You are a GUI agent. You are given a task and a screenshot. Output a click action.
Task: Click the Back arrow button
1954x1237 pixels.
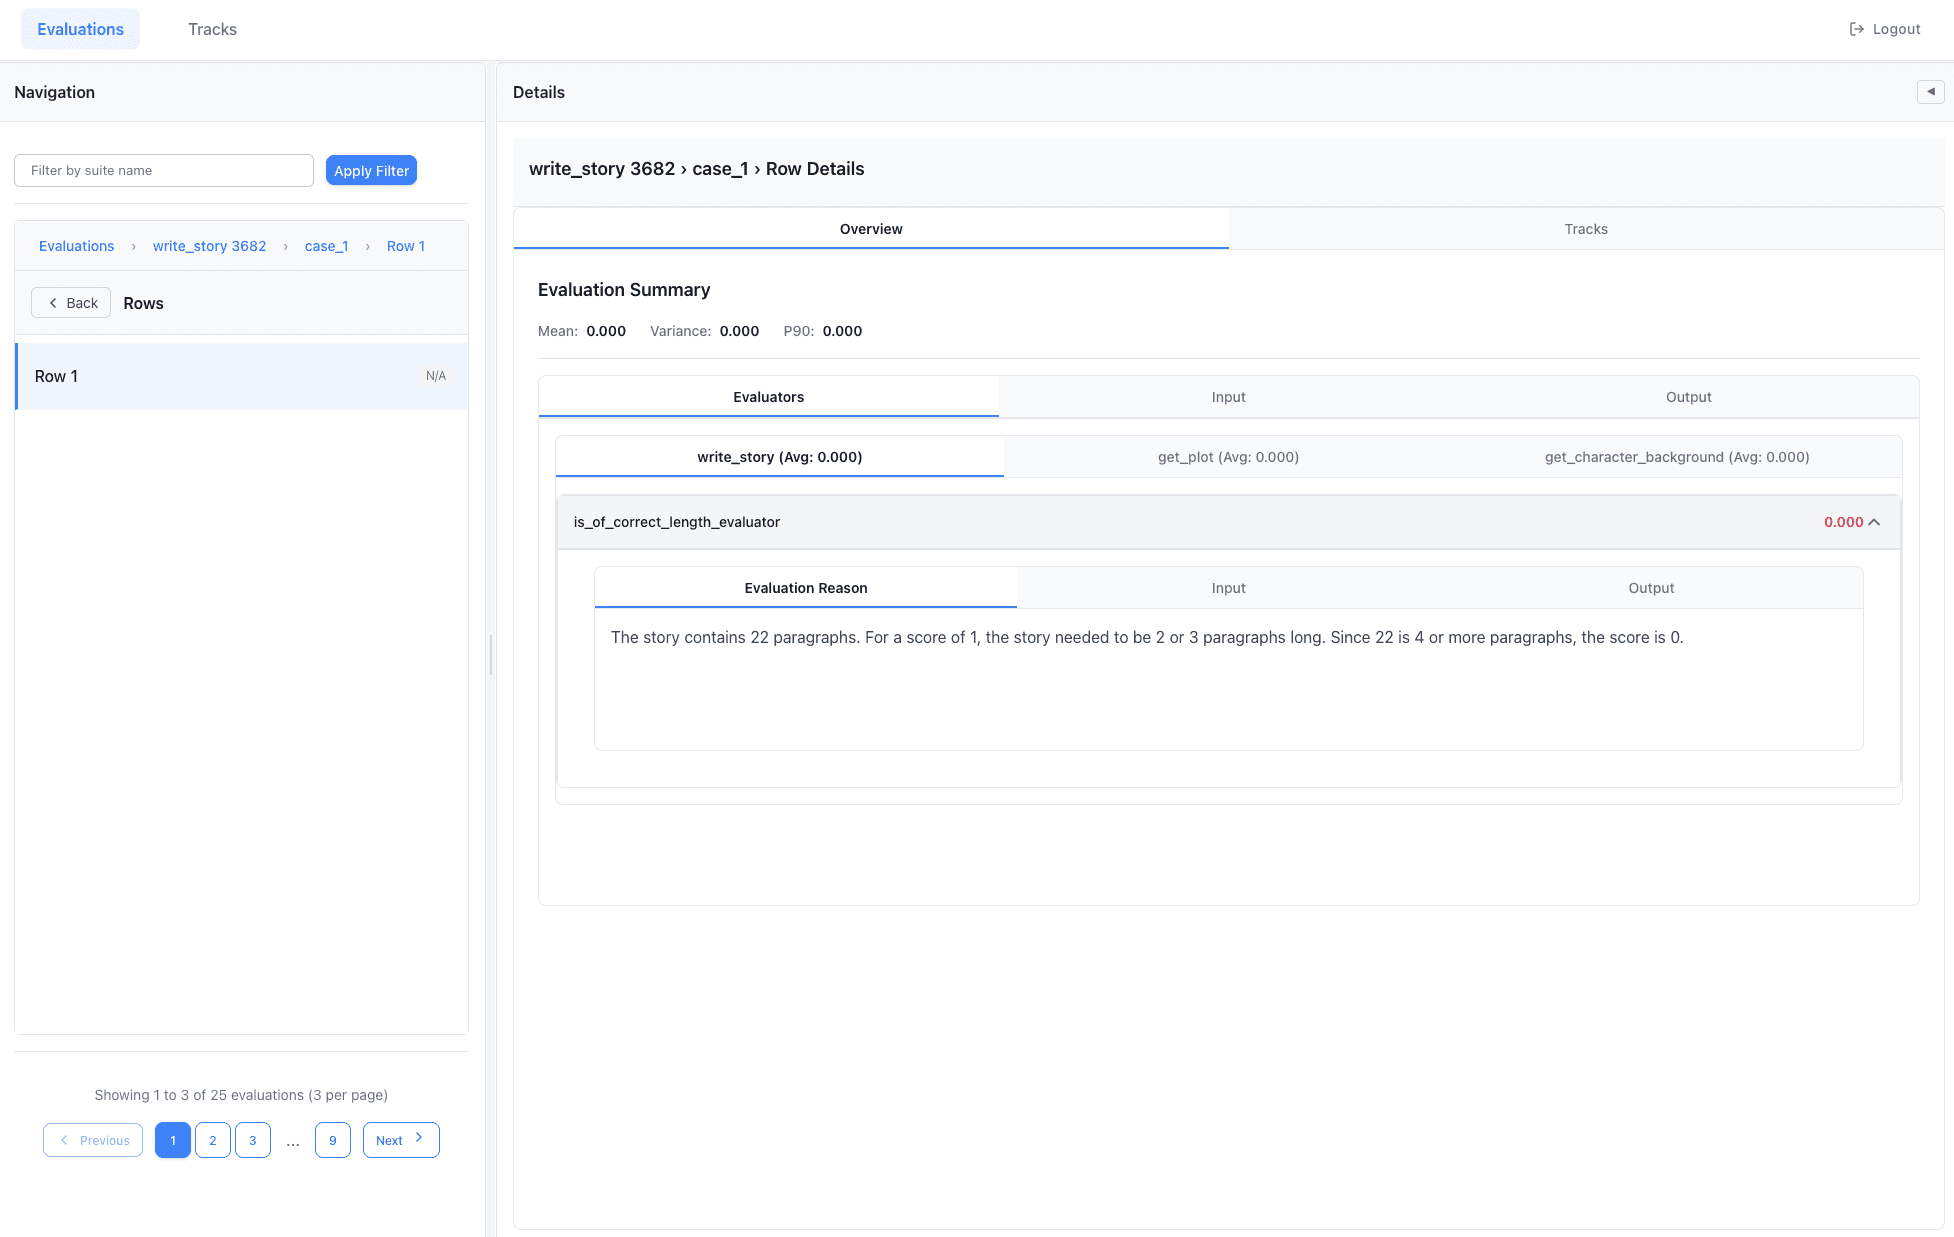[x=71, y=303]
